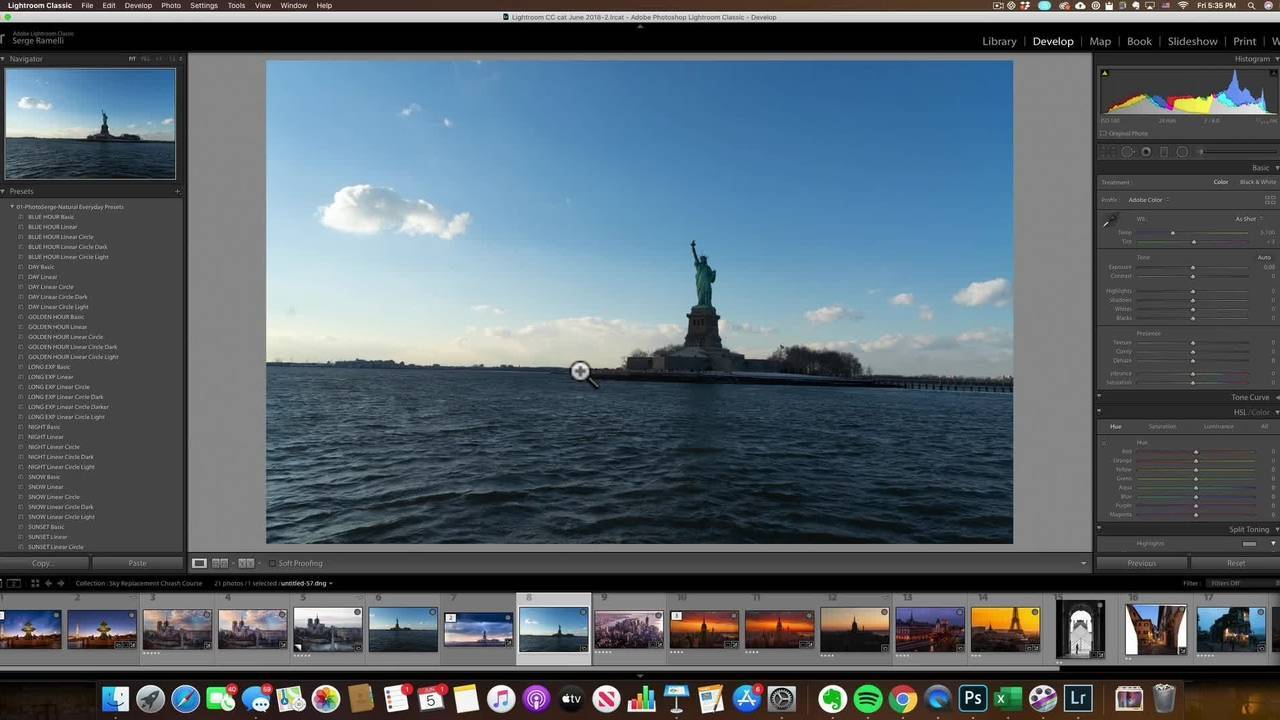
Task: Collapse the Basic panel
Action: pyautogui.click(x=1276, y=167)
